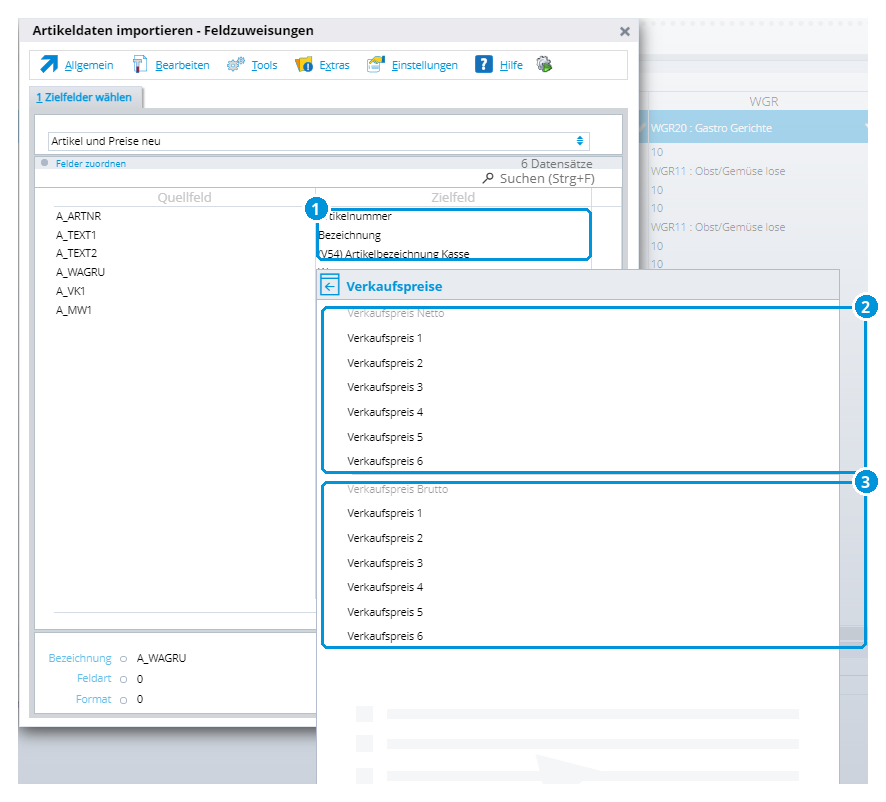Choose Verkaufspreis 1 under Verkaufspreis Netto
Viewport: 886px width, 802px height.
point(385,338)
